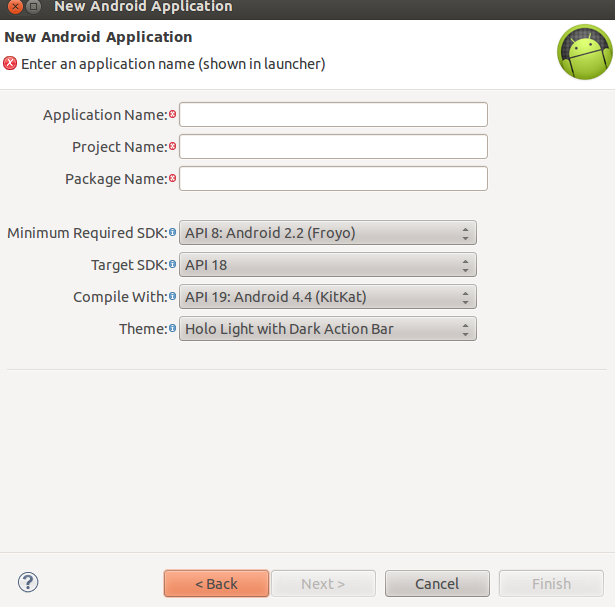This screenshot has height=607, width=615.
Task: Click the bold 'New Android Application' page heading
Action: 98,37
